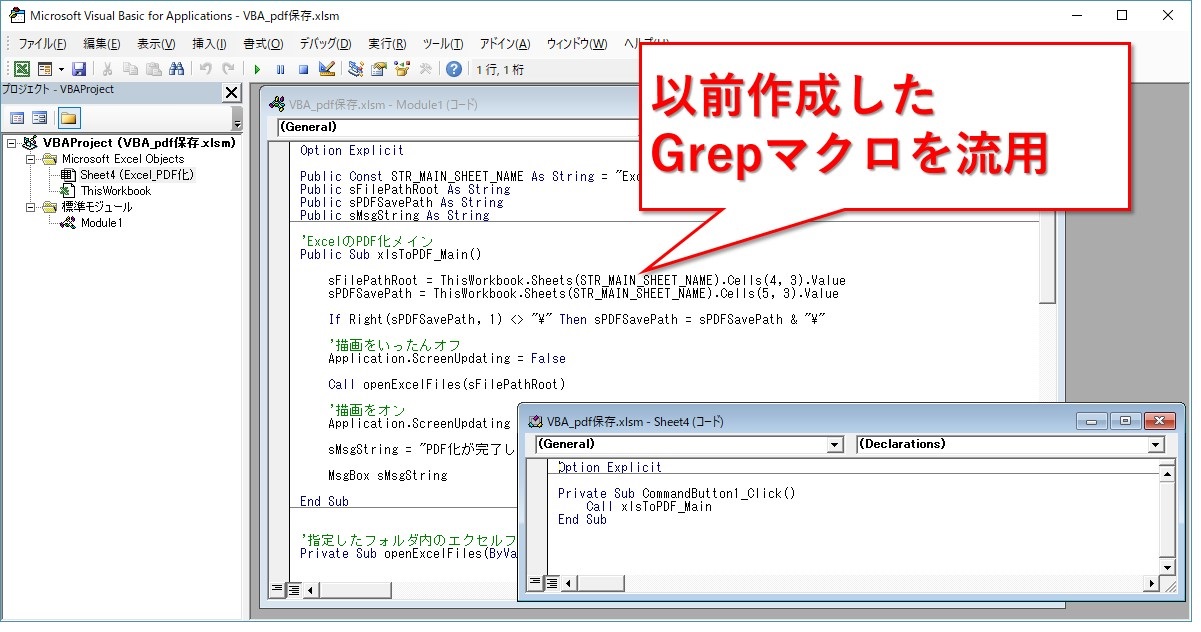Switch Sheet4 code window to Procedure View
Viewport: 1201px width, 632px height.
click(535, 582)
